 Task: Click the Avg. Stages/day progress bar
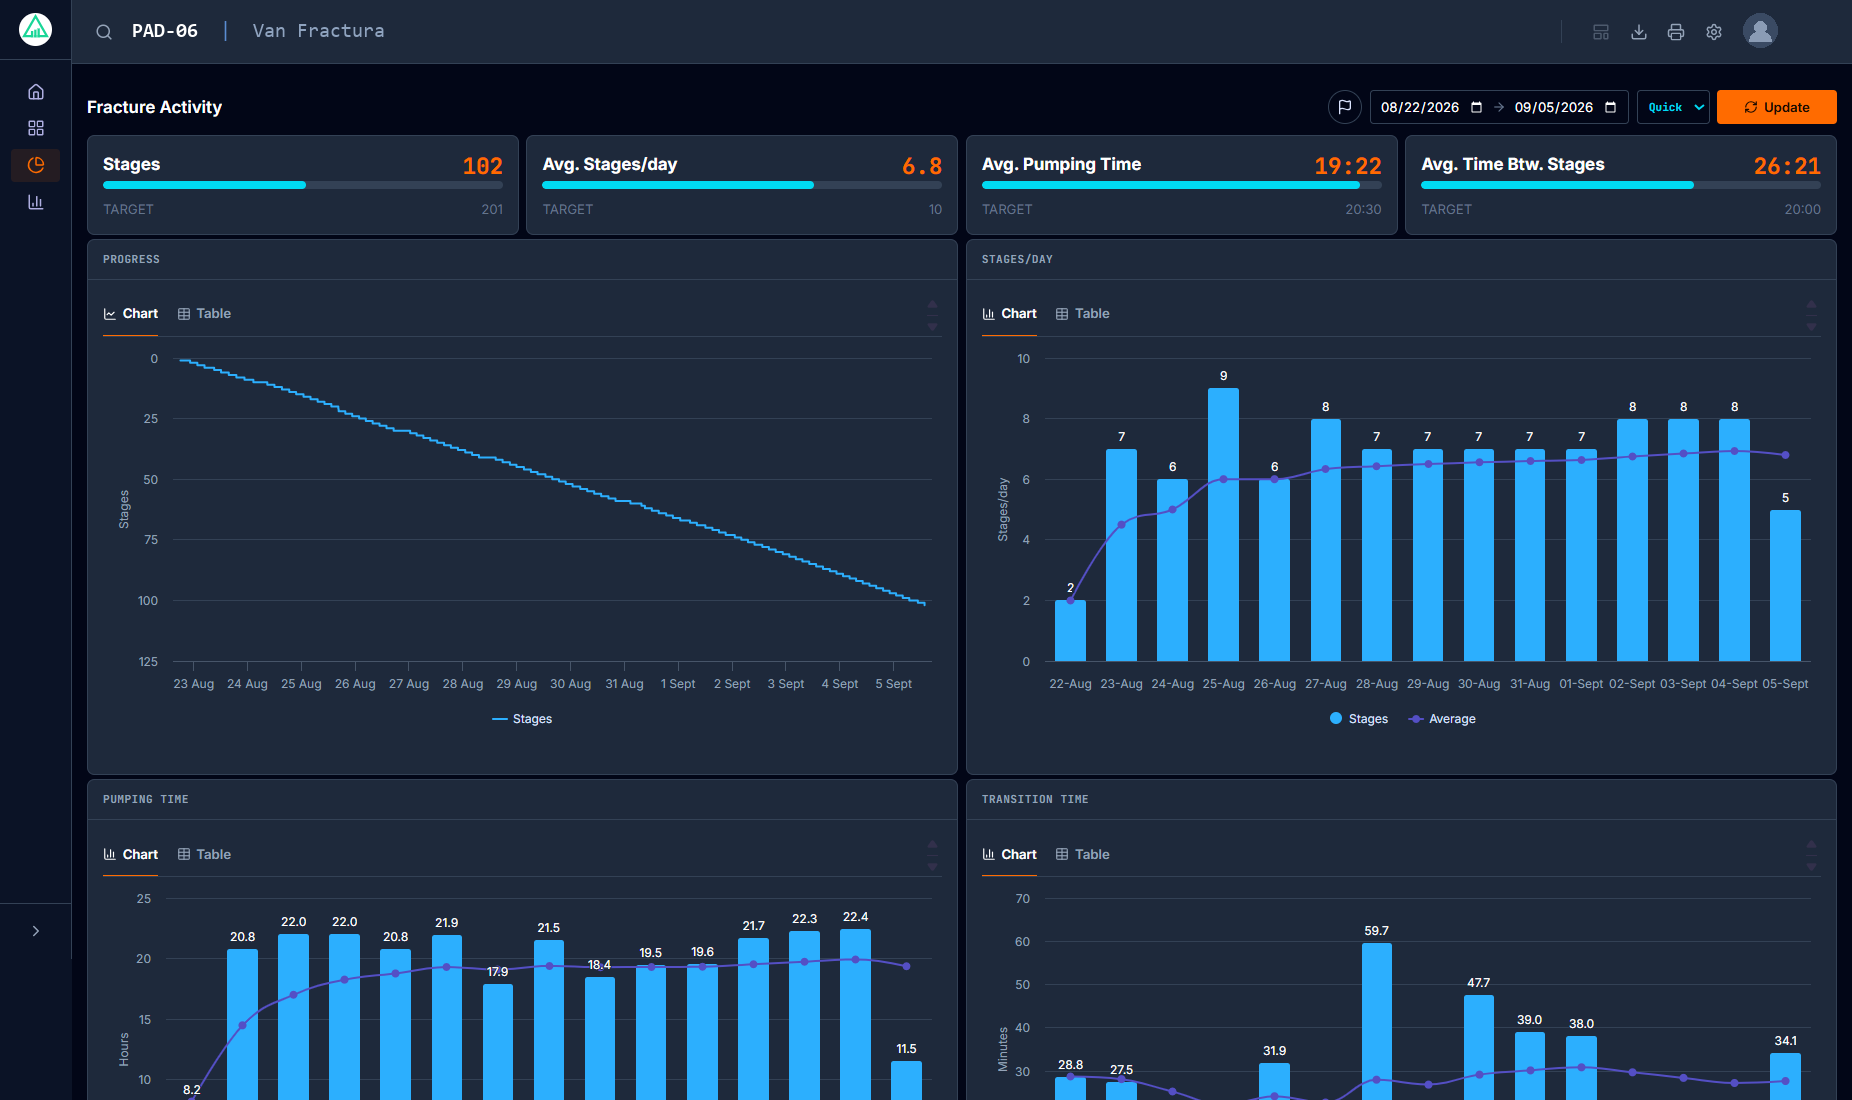pos(742,185)
